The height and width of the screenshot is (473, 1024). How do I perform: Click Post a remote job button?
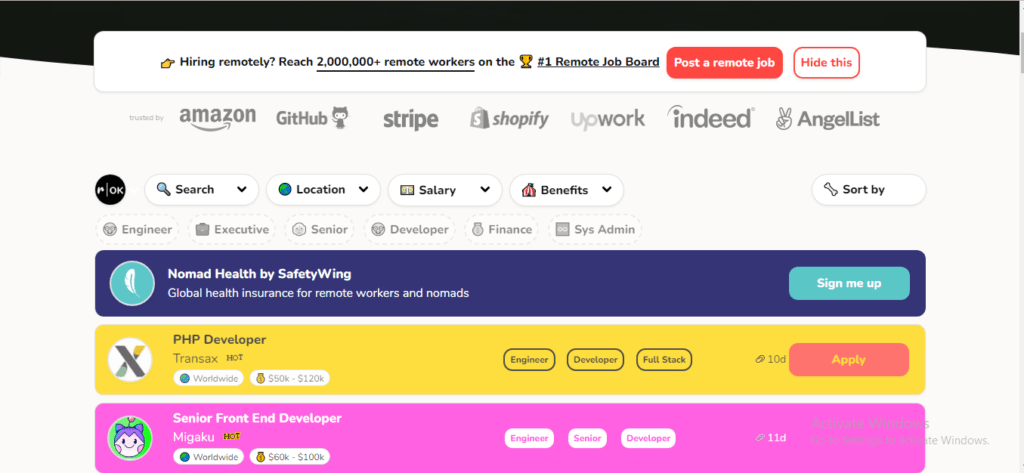pyautogui.click(x=724, y=63)
